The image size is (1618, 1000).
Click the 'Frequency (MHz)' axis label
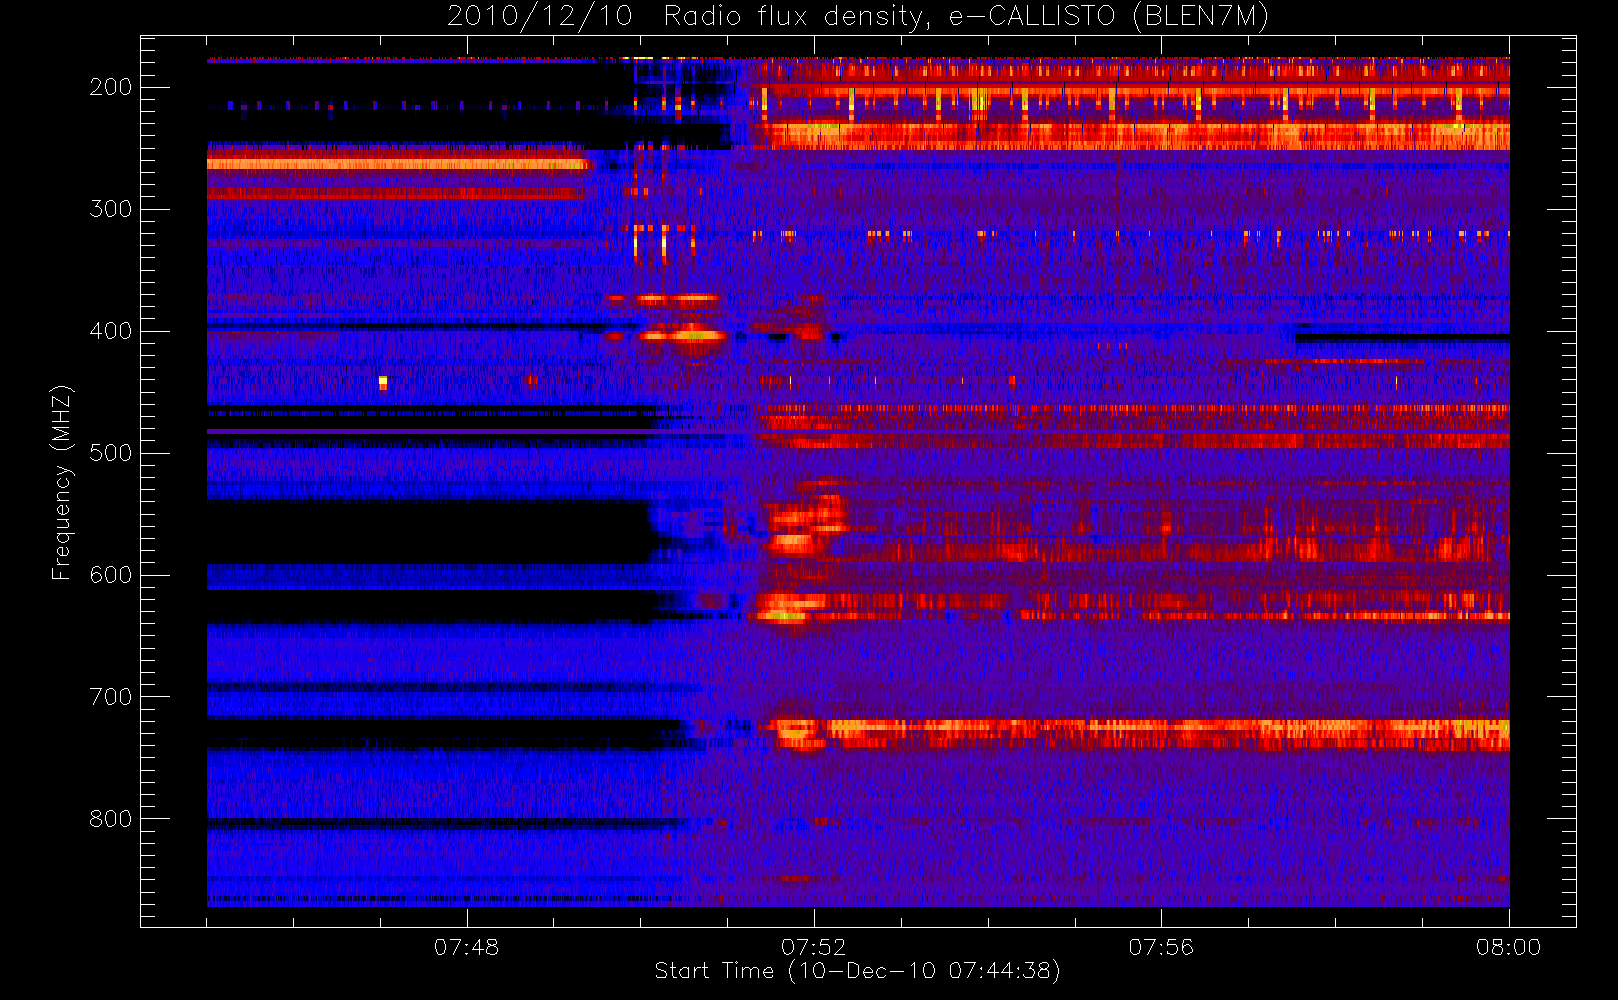(x=62, y=482)
